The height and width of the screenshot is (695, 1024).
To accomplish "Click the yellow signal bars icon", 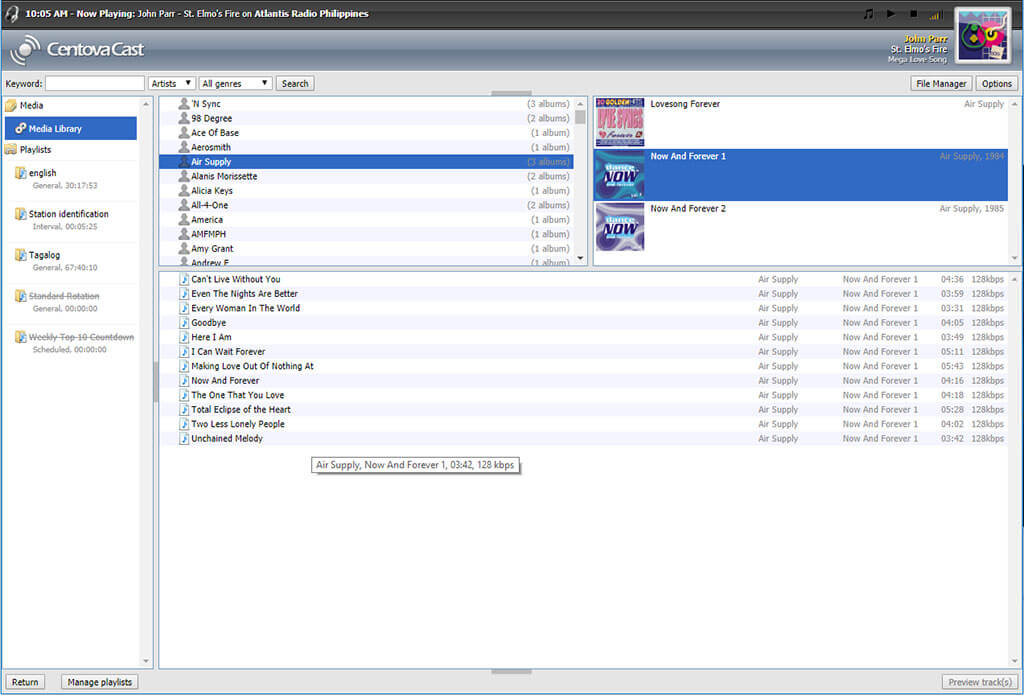I will pyautogui.click(x=936, y=14).
